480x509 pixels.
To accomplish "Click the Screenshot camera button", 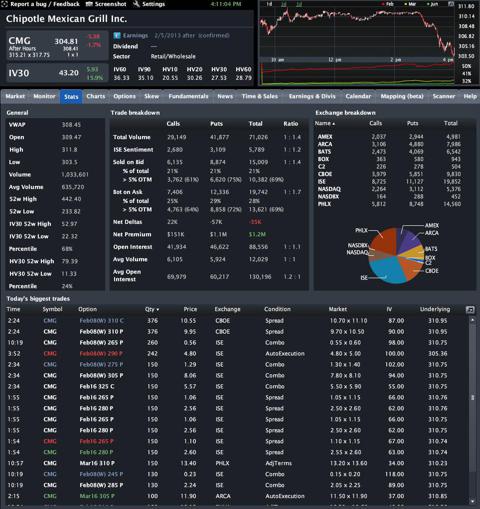I will (x=106, y=4).
